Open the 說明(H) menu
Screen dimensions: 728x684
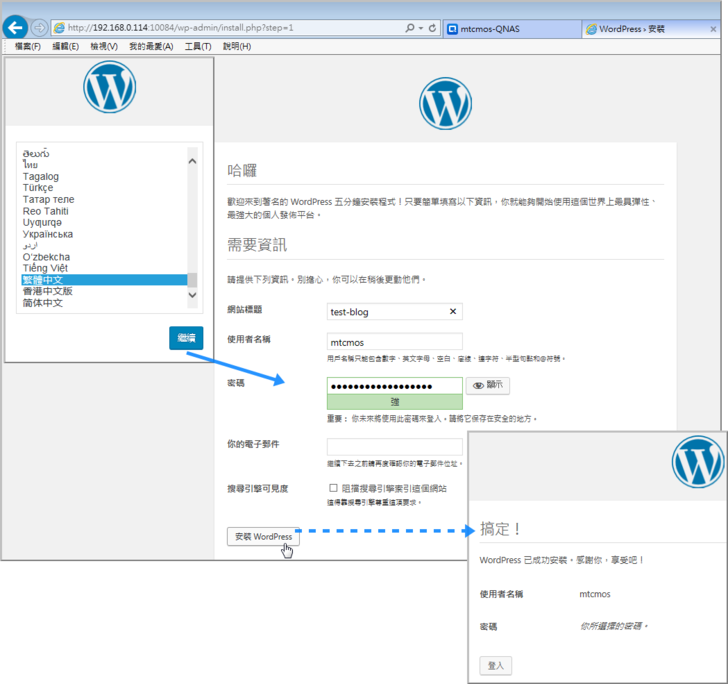pyautogui.click(x=237, y=46)
